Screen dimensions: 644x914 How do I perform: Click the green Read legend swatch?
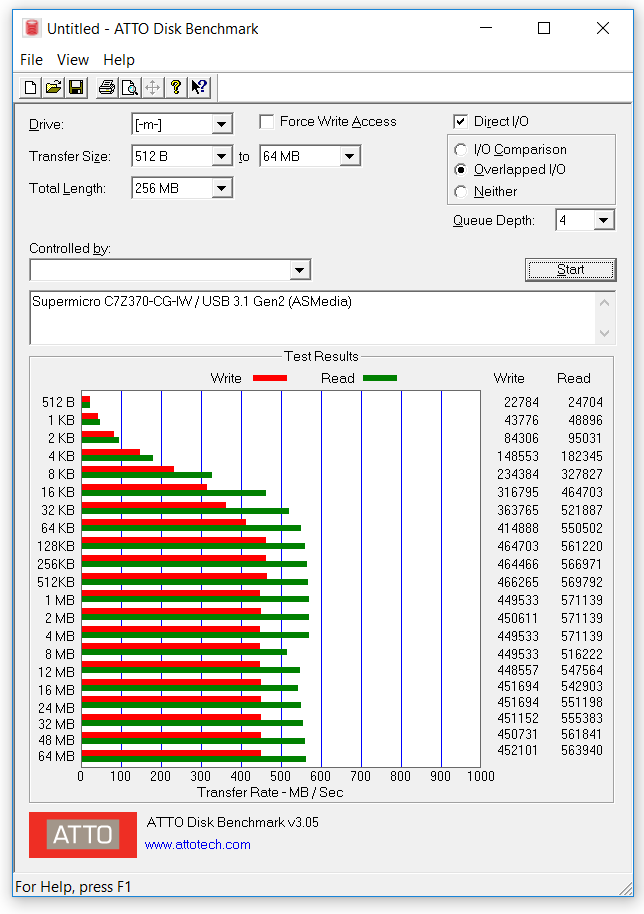pyautogui.click(x=380, y=378)
